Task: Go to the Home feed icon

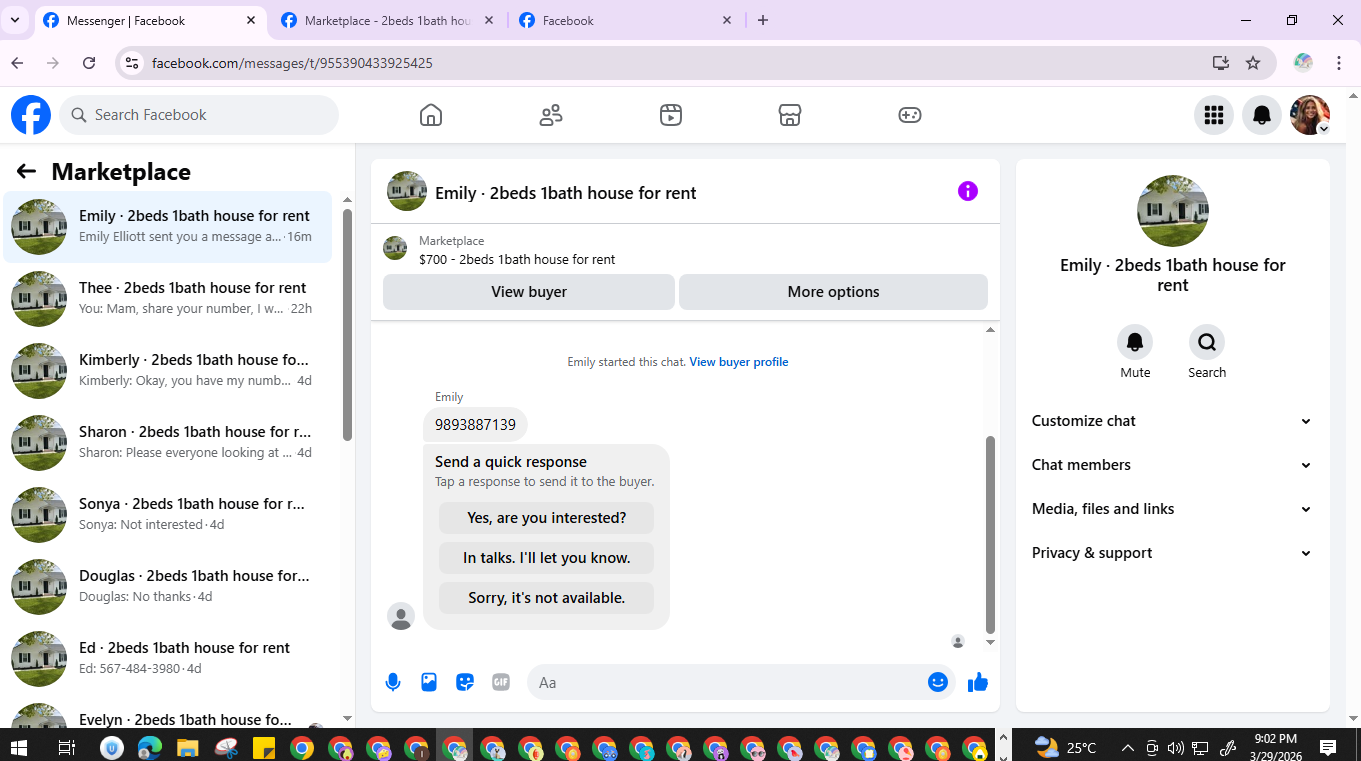Action: pyautogui.click(x=431, y=115)
